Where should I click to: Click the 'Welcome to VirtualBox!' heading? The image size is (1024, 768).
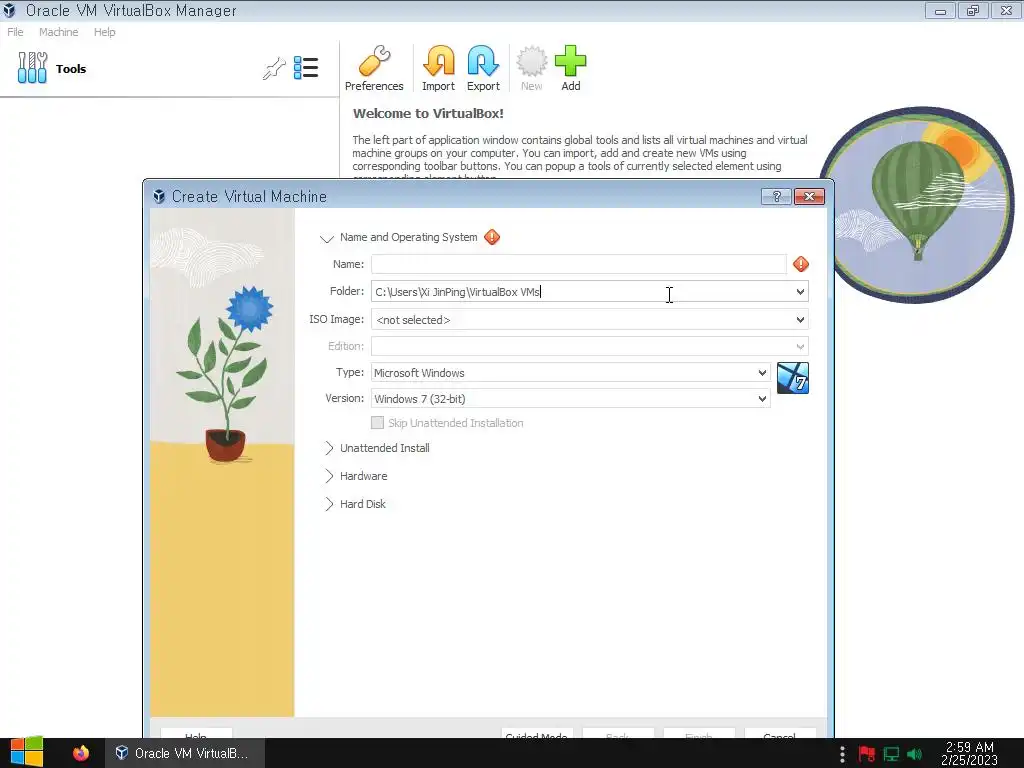click(428, 113)
